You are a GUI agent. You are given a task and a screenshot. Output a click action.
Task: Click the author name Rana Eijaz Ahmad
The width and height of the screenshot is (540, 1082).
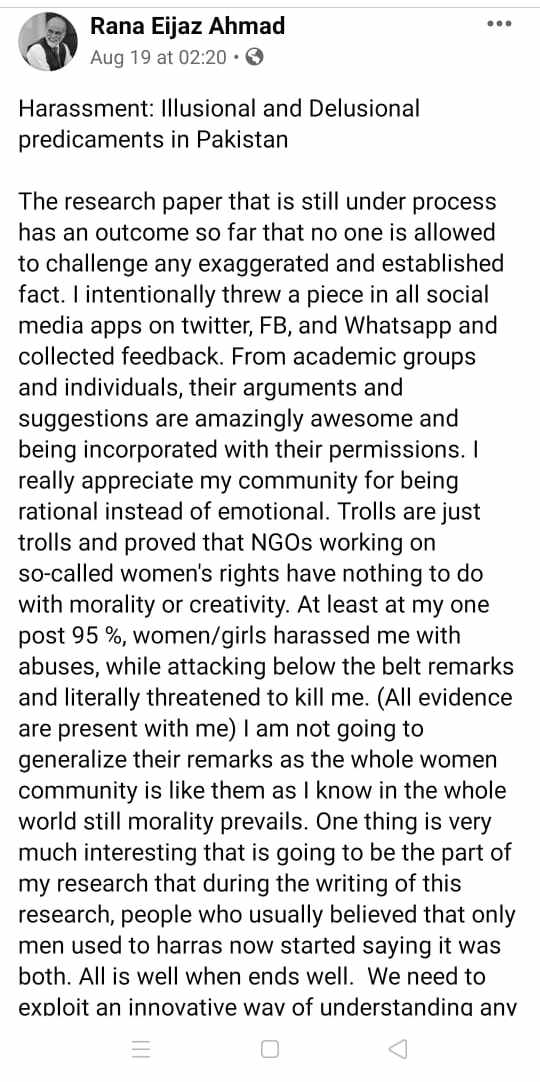[x=188, y=26]
